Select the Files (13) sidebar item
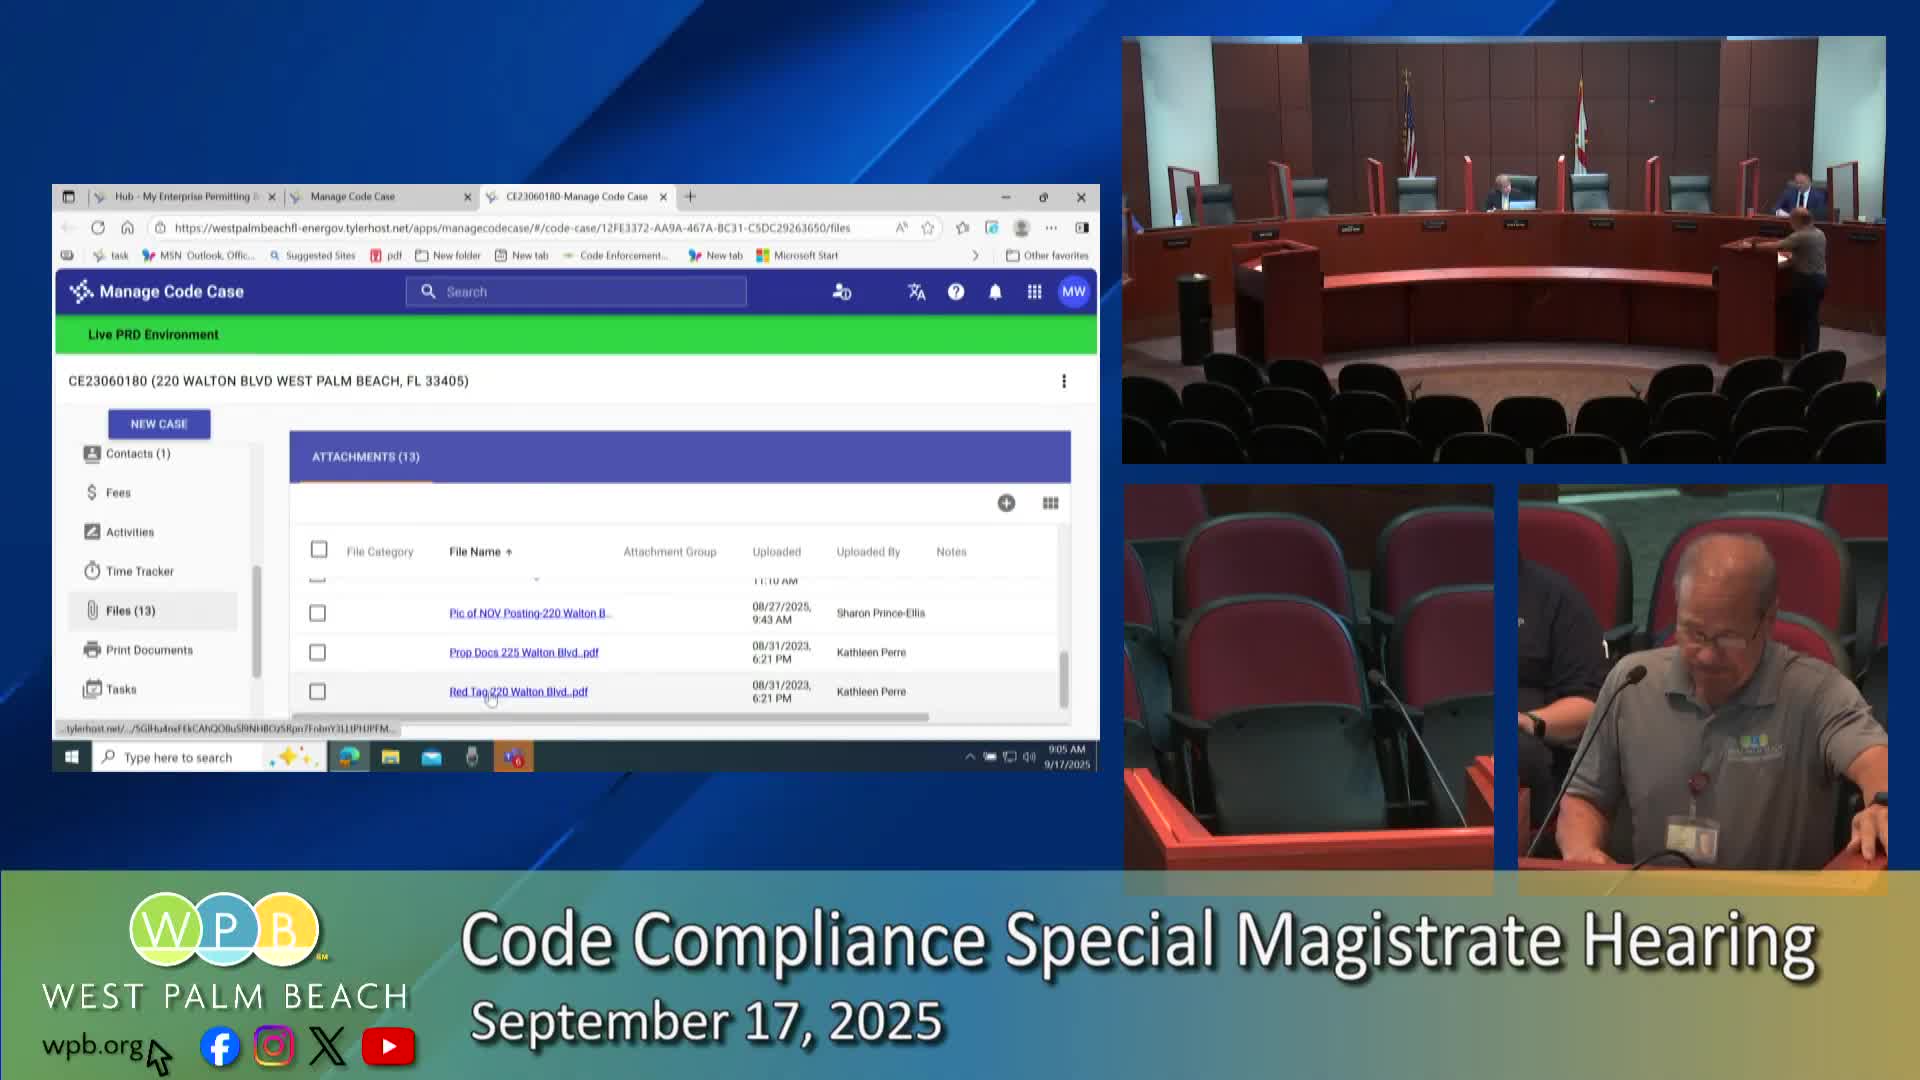This screenshot has height=1080, width=1920. tap(130, 611)
